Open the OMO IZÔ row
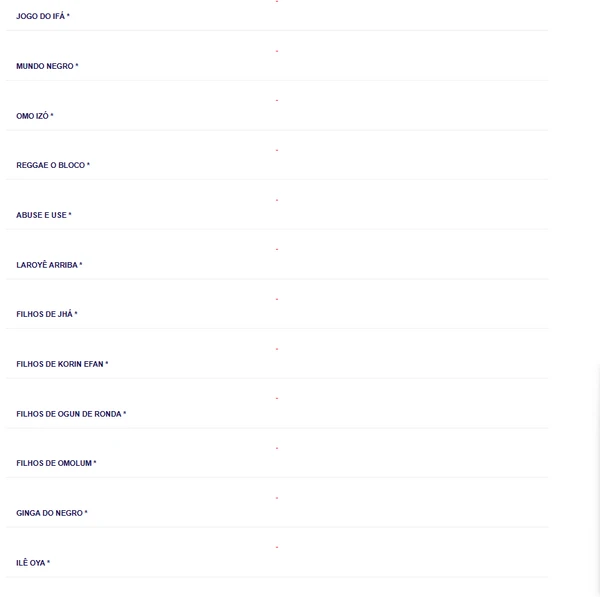This screenshot has width=600, height=597. [x=35, y=116]
